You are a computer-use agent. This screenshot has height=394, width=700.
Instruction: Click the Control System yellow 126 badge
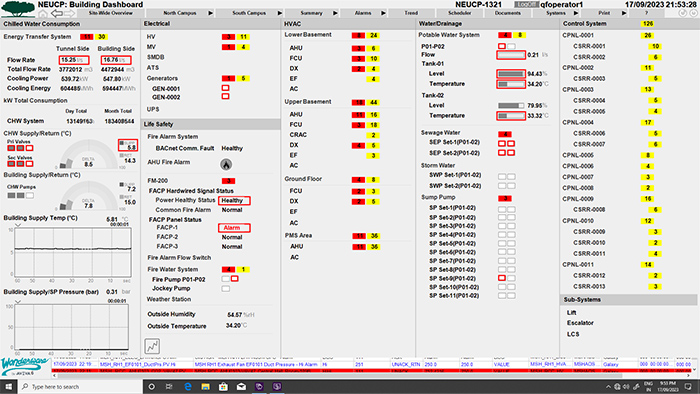pos(648,24)
